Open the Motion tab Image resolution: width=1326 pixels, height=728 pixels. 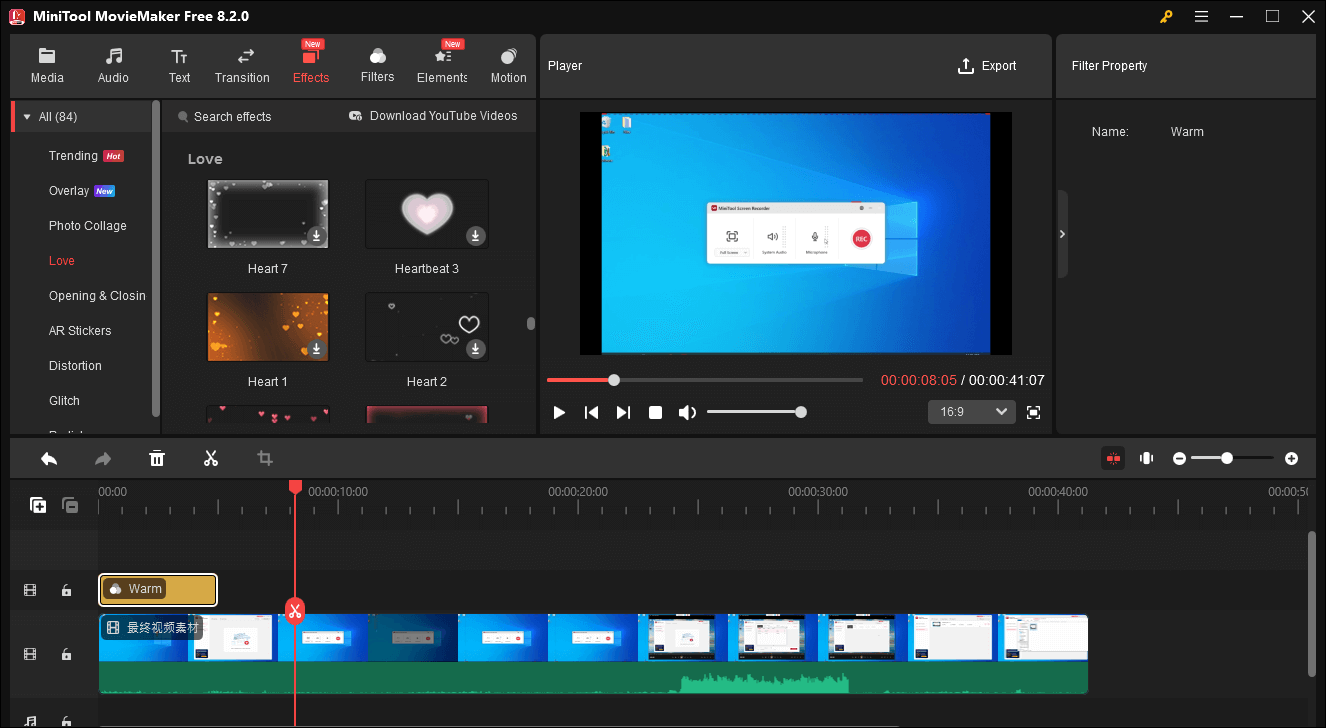pyautogui.click(x=508, y=66)
